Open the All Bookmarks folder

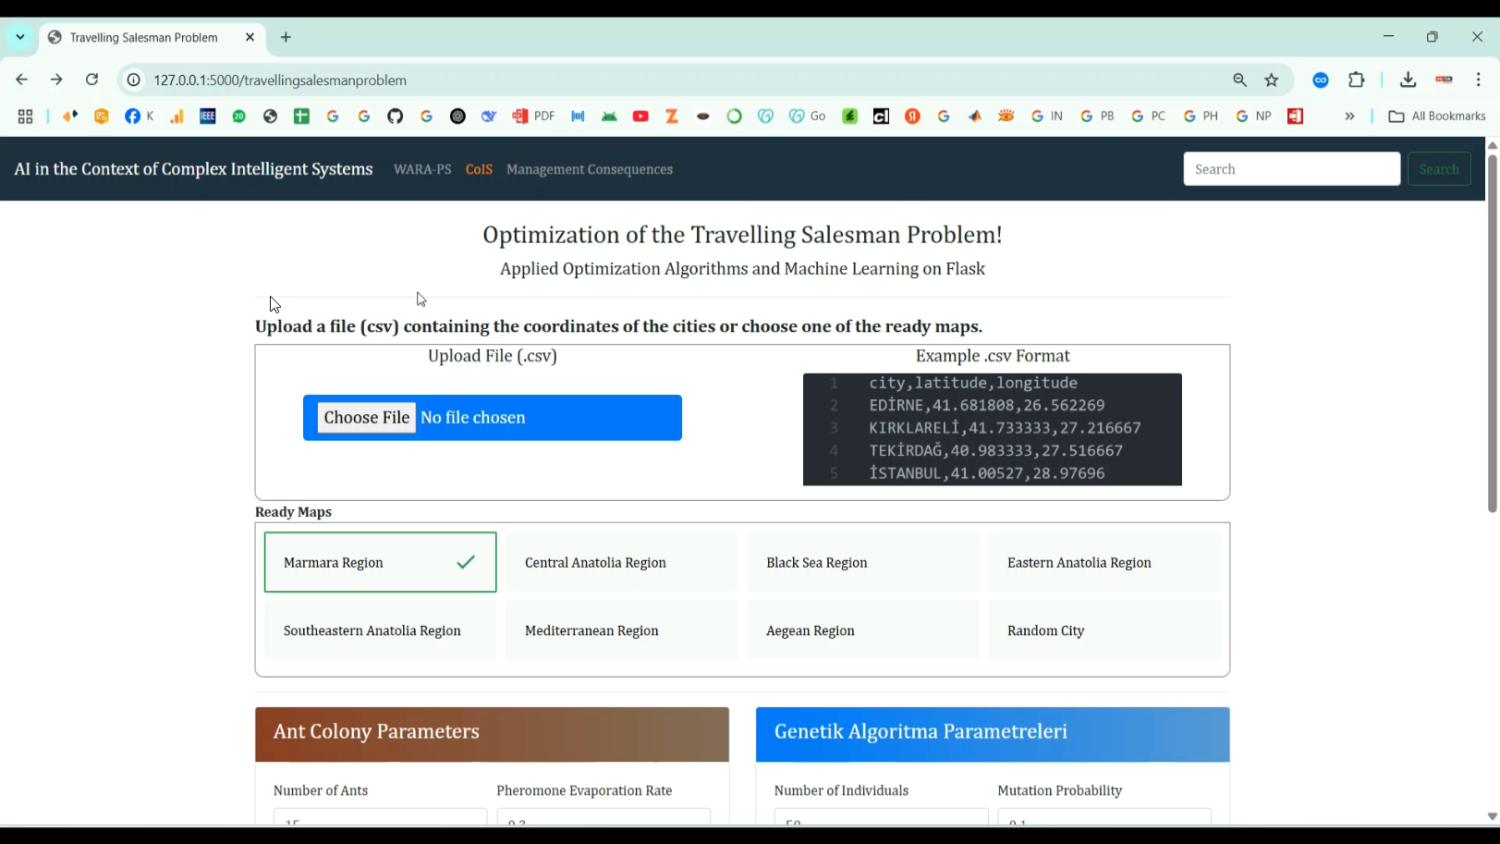pos(1437,116)
